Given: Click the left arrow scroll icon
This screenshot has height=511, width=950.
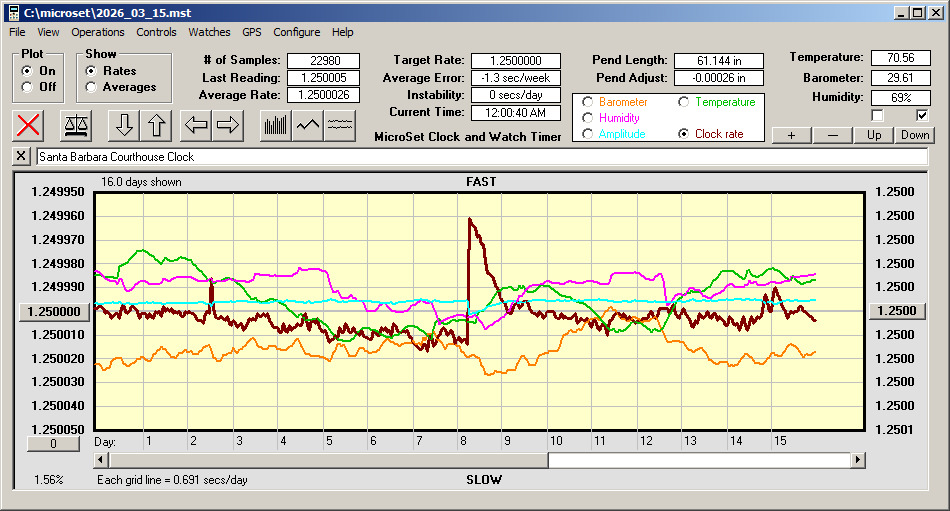Looking at the screenshot, I should point(196,125).
